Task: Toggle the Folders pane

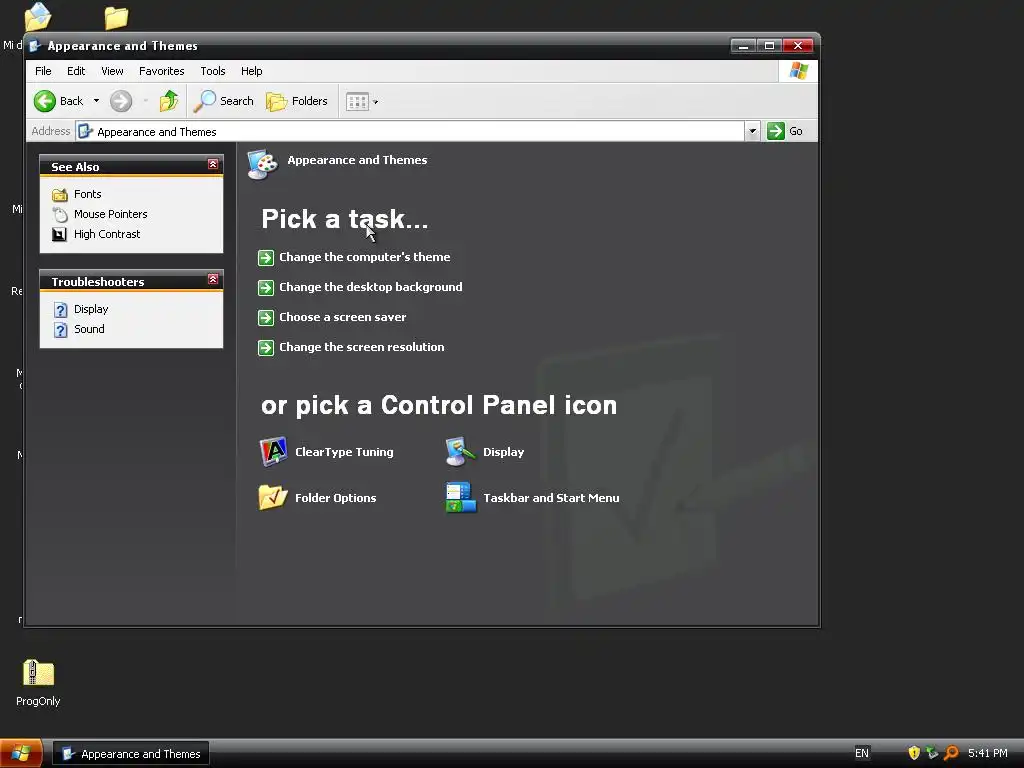Action: pyautogui.click(x=296, y=101)
